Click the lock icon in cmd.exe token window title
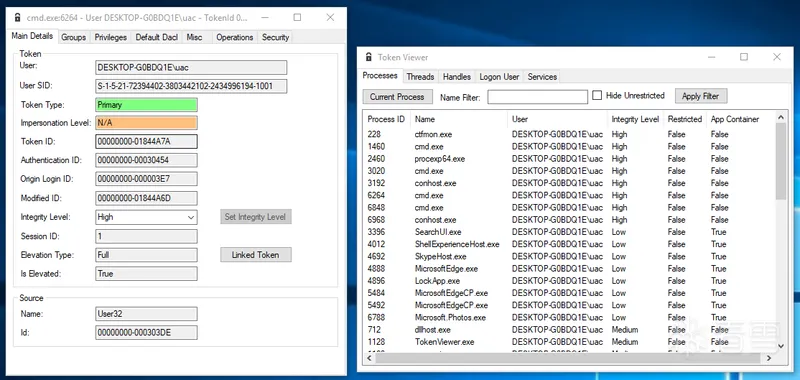The width and height of the screenshot is (800, 380). click(x=18, y=17)
